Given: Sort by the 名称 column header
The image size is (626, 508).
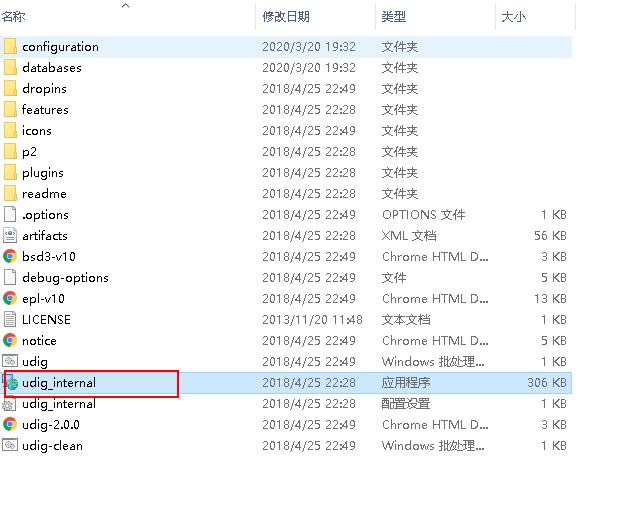Looking at the screenshot, I should (14, 17).
